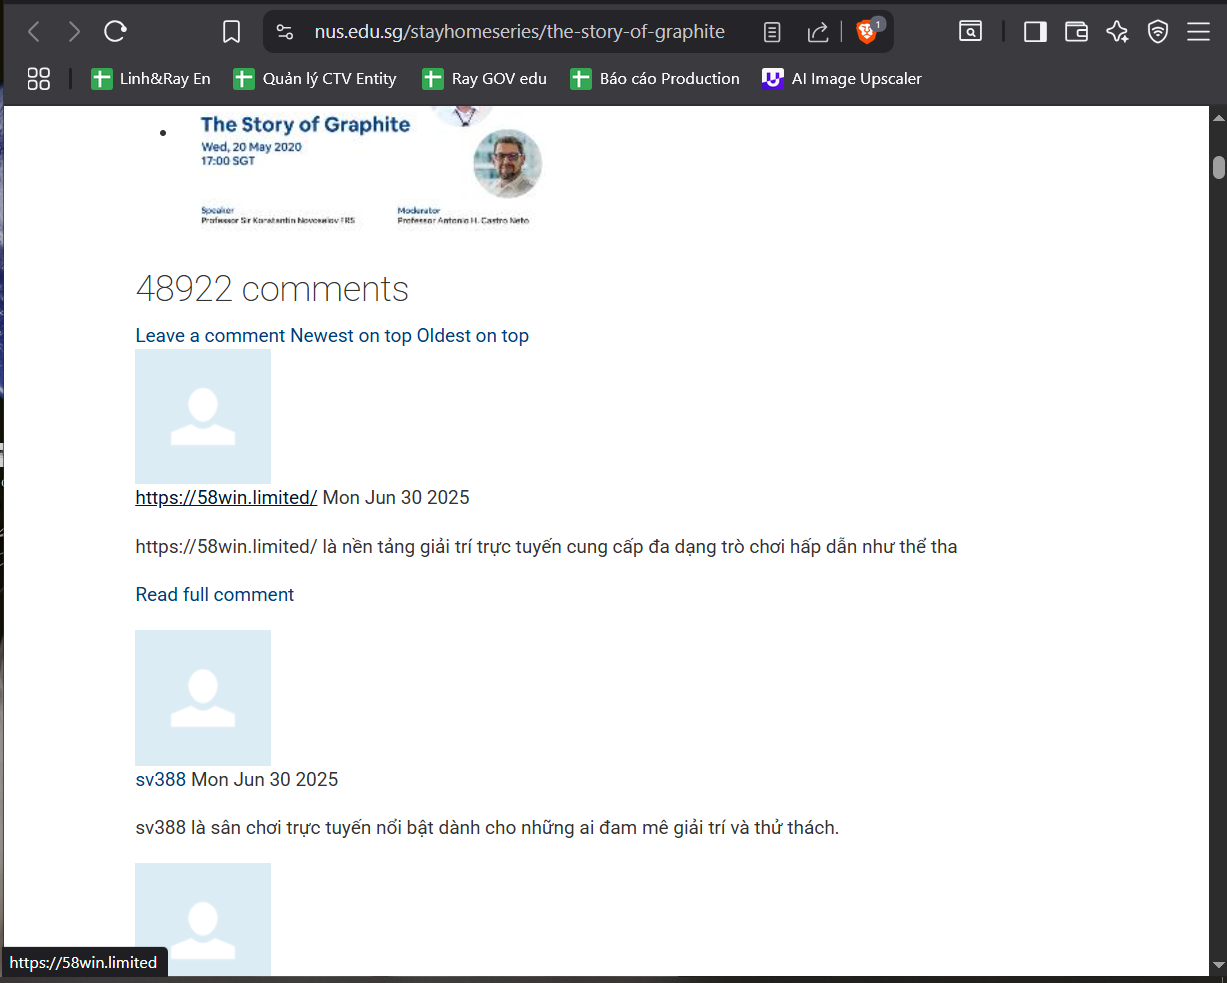The width and height of the screenshot is (1227, 983).
Task: Click the scrollbar down arrow
Action: click(1218, 965)
